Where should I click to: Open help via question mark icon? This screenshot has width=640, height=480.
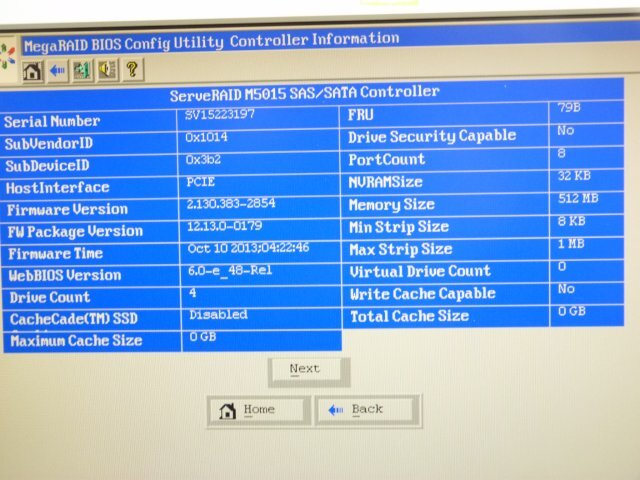click(133, 69)
